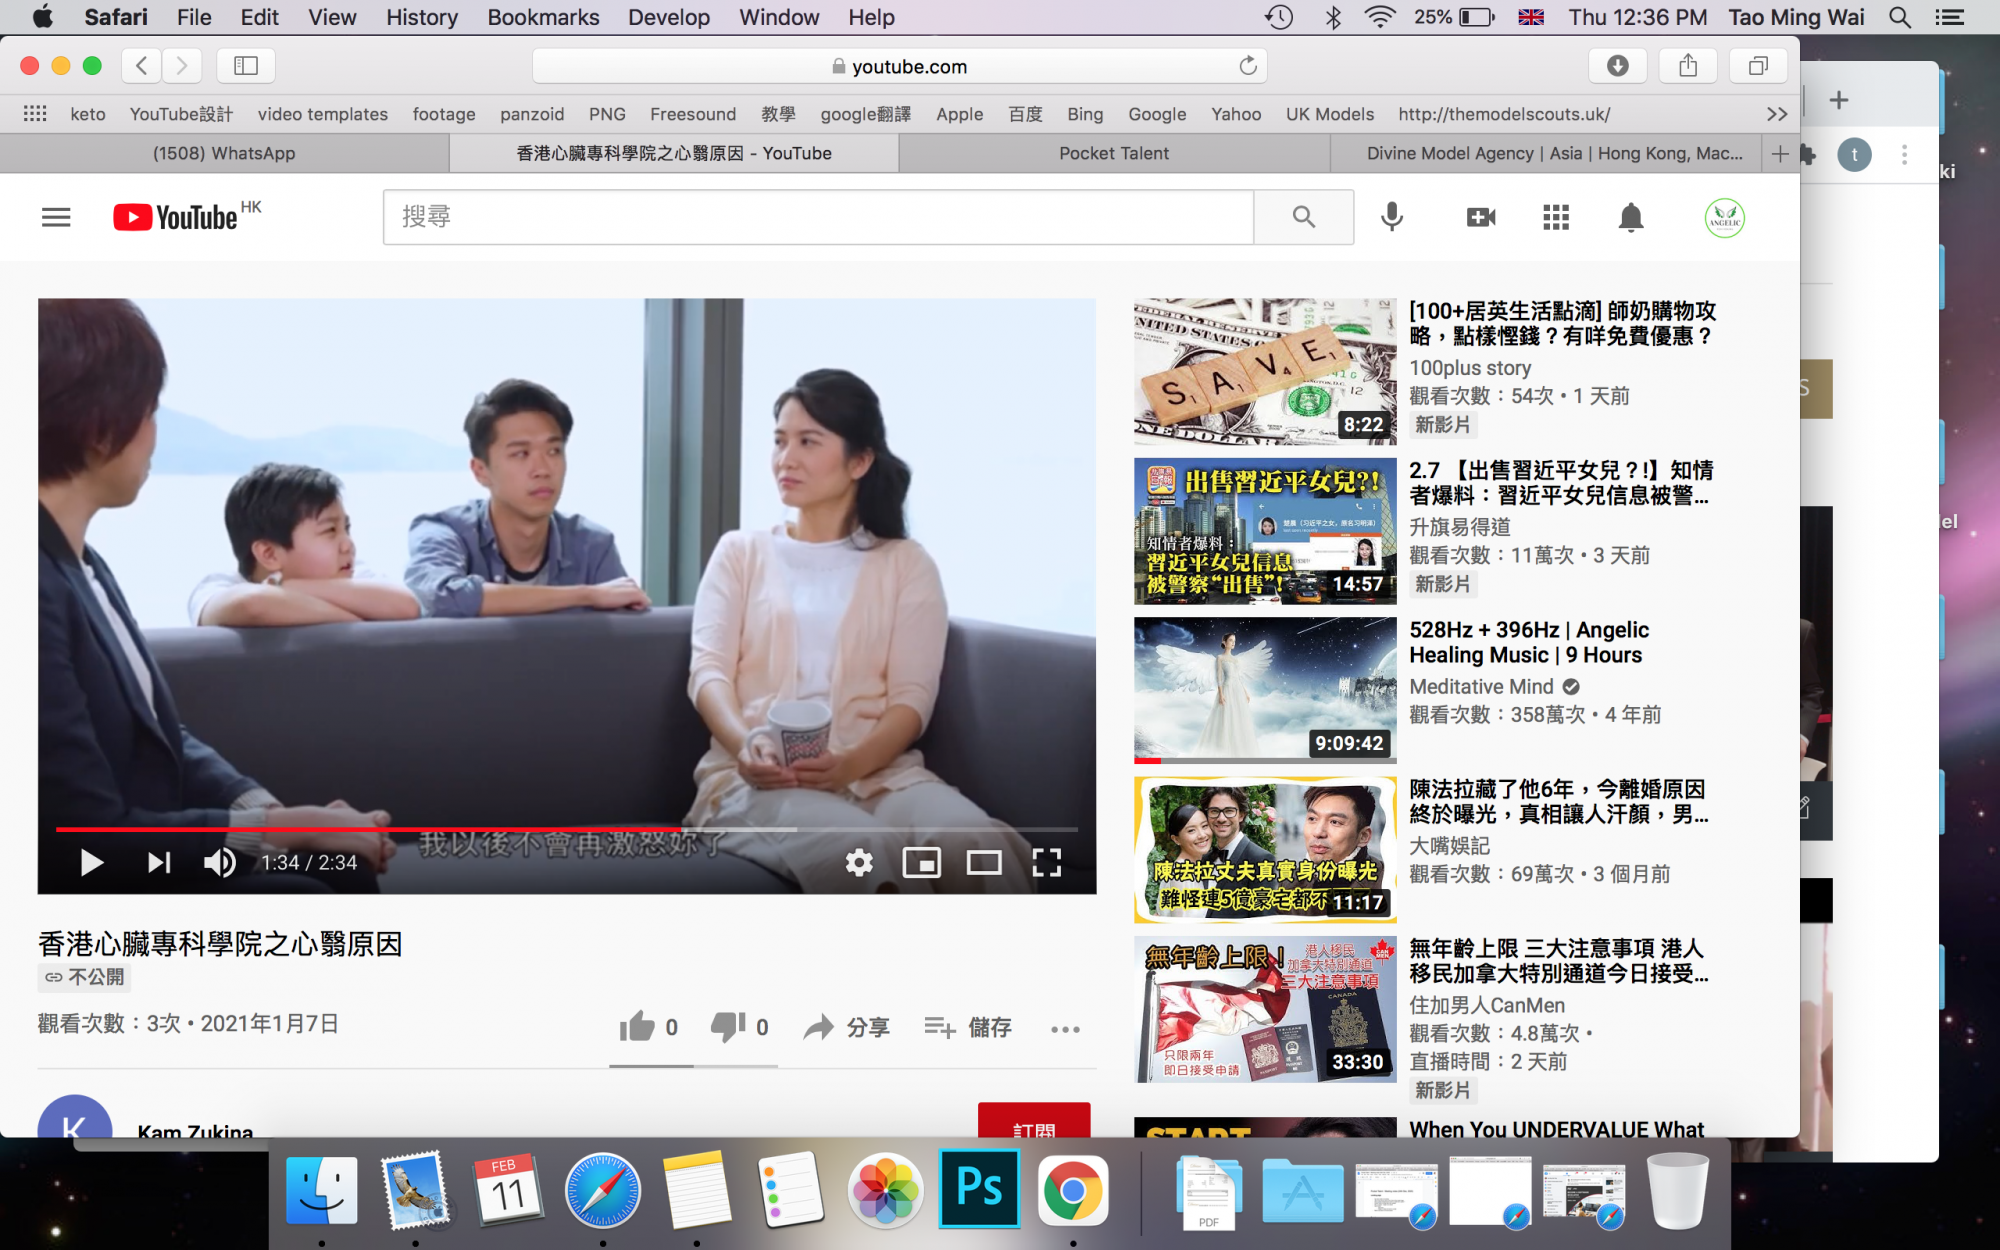The height and width of the screenshot is (1250, 2000).
Task: Open Photos app from the Dock
Action: point(885,1190)
